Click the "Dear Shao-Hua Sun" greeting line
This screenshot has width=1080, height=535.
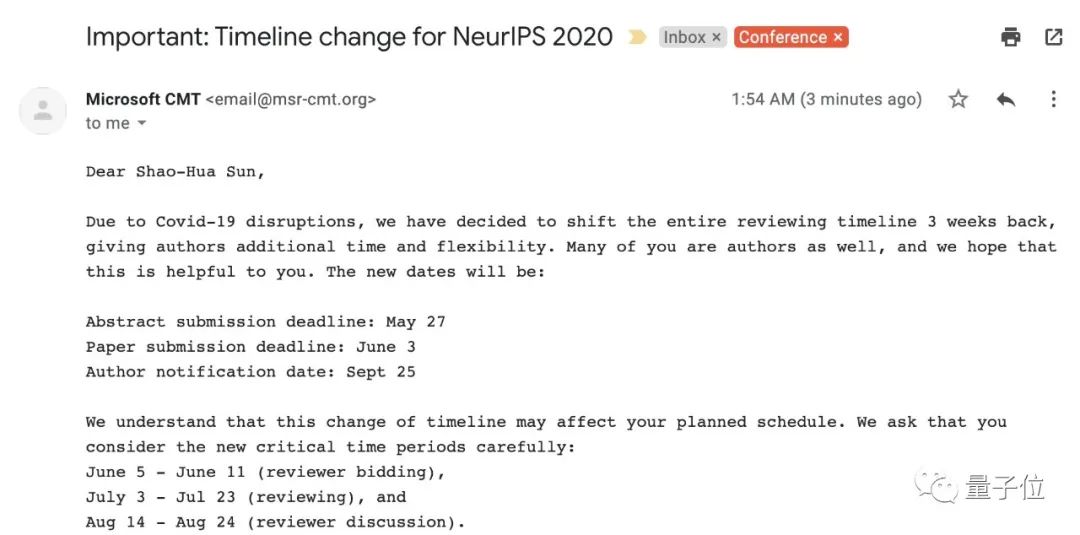click(176, 172)
